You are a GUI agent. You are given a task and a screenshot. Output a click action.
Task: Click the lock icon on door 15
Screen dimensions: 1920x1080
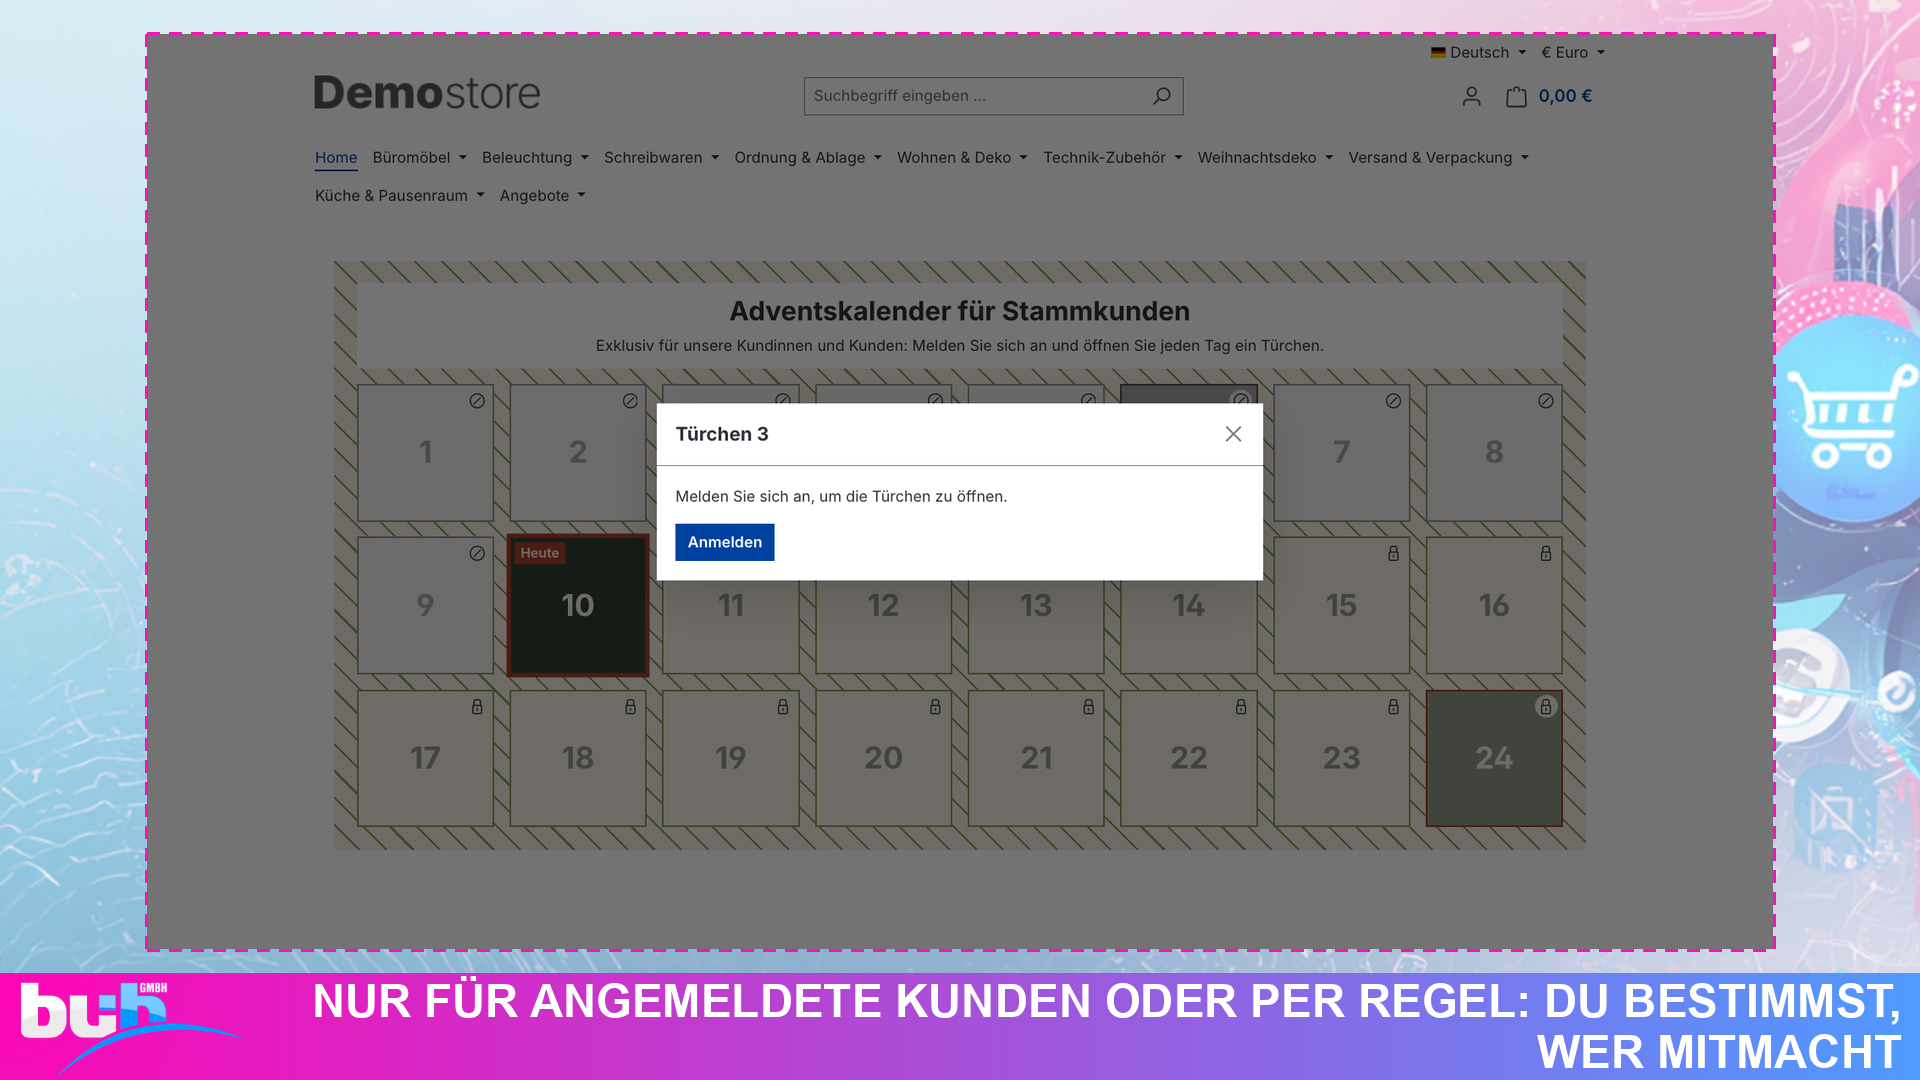(1393, 553)
